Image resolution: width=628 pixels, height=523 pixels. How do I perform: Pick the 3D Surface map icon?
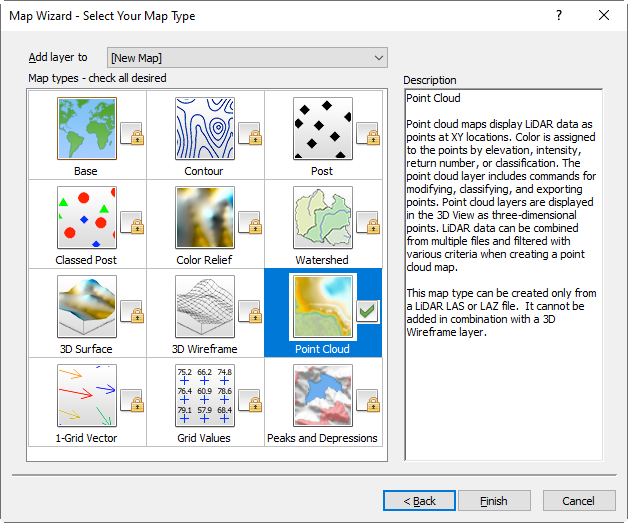pos(86,307)
